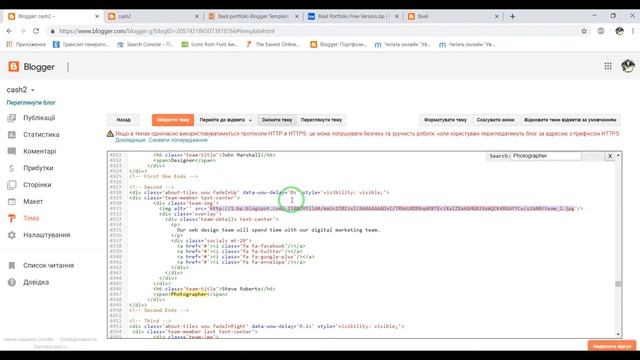
Task: Open The Easiest Online bookmark
Action: (273, 44)
